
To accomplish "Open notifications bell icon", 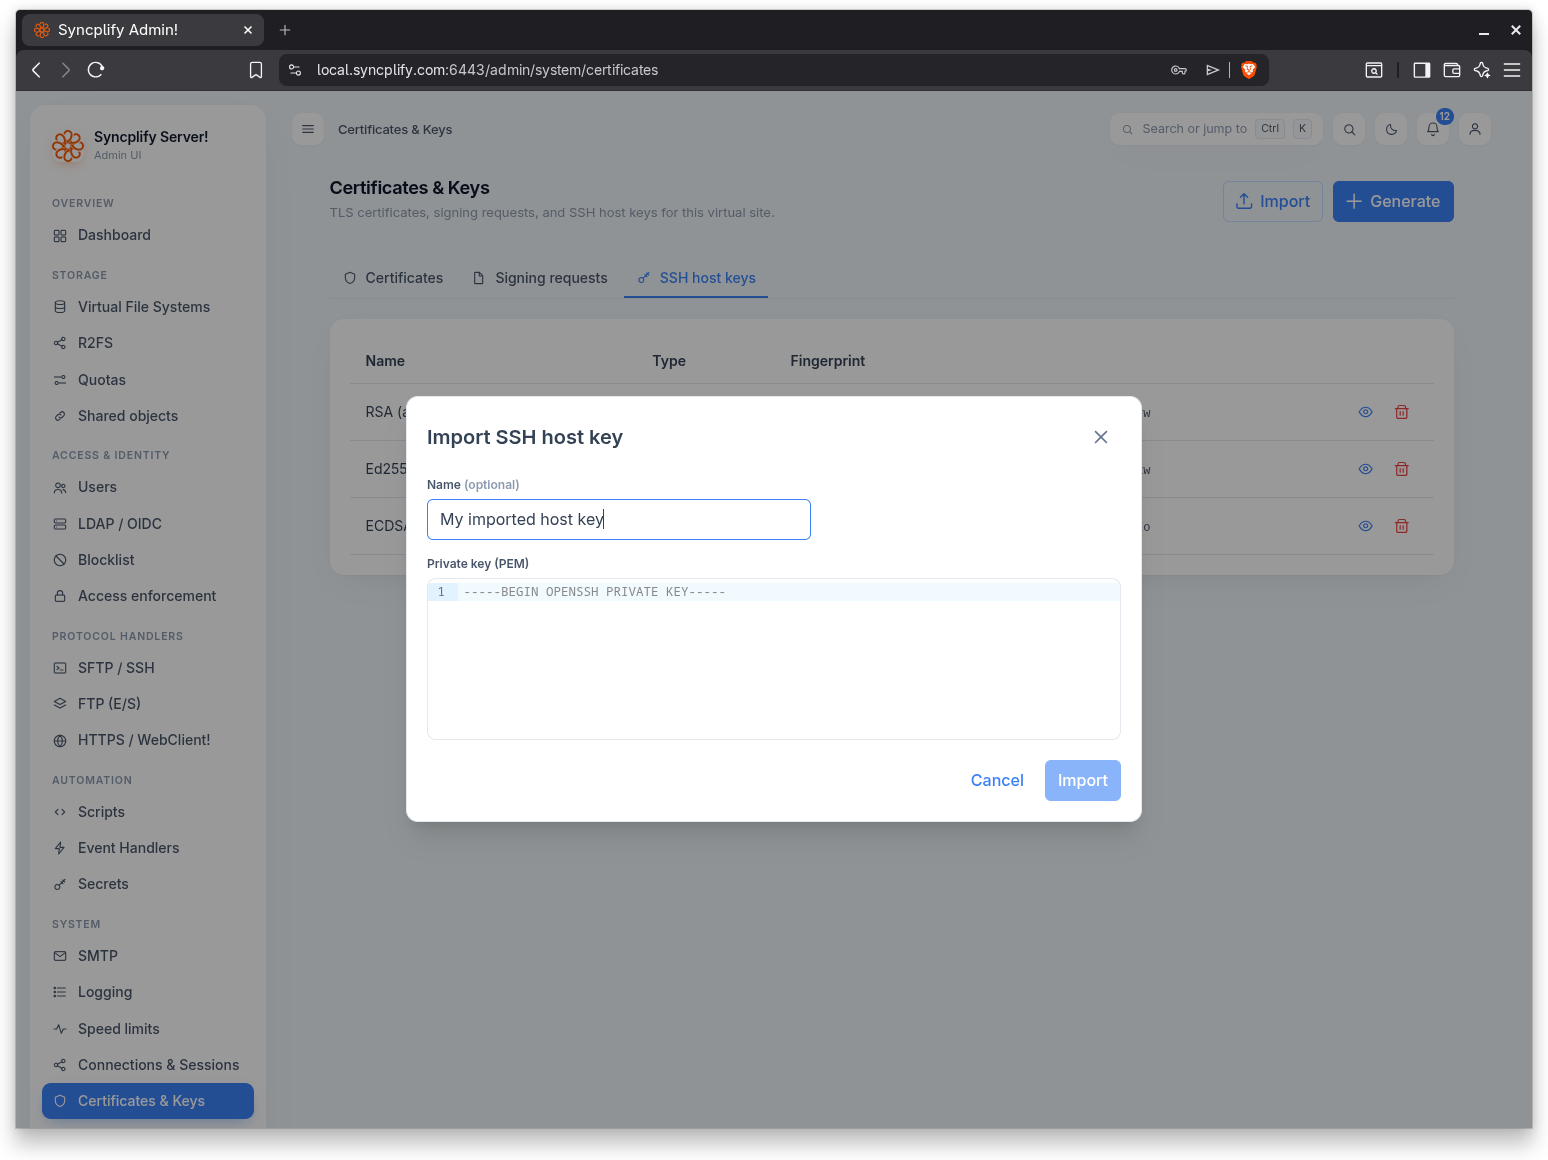I will (x=1433, y=129).
